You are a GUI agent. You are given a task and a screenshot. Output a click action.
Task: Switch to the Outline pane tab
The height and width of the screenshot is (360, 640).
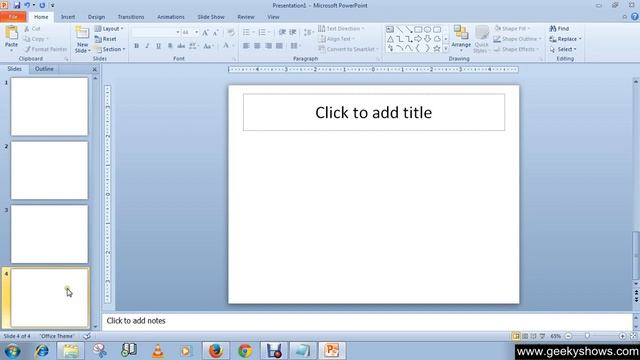coord(44,69)
